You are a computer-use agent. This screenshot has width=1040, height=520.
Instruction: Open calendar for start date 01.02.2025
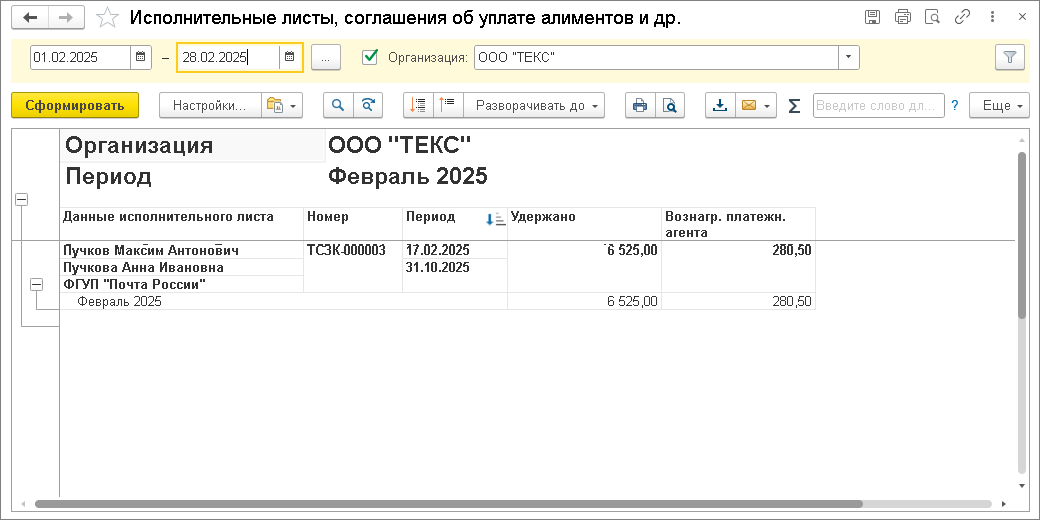(x=141, y=57)
